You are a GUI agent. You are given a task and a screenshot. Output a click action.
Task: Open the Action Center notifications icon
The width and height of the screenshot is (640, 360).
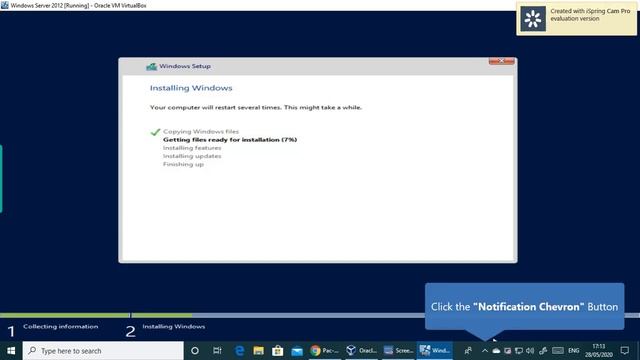coord(624,351)
